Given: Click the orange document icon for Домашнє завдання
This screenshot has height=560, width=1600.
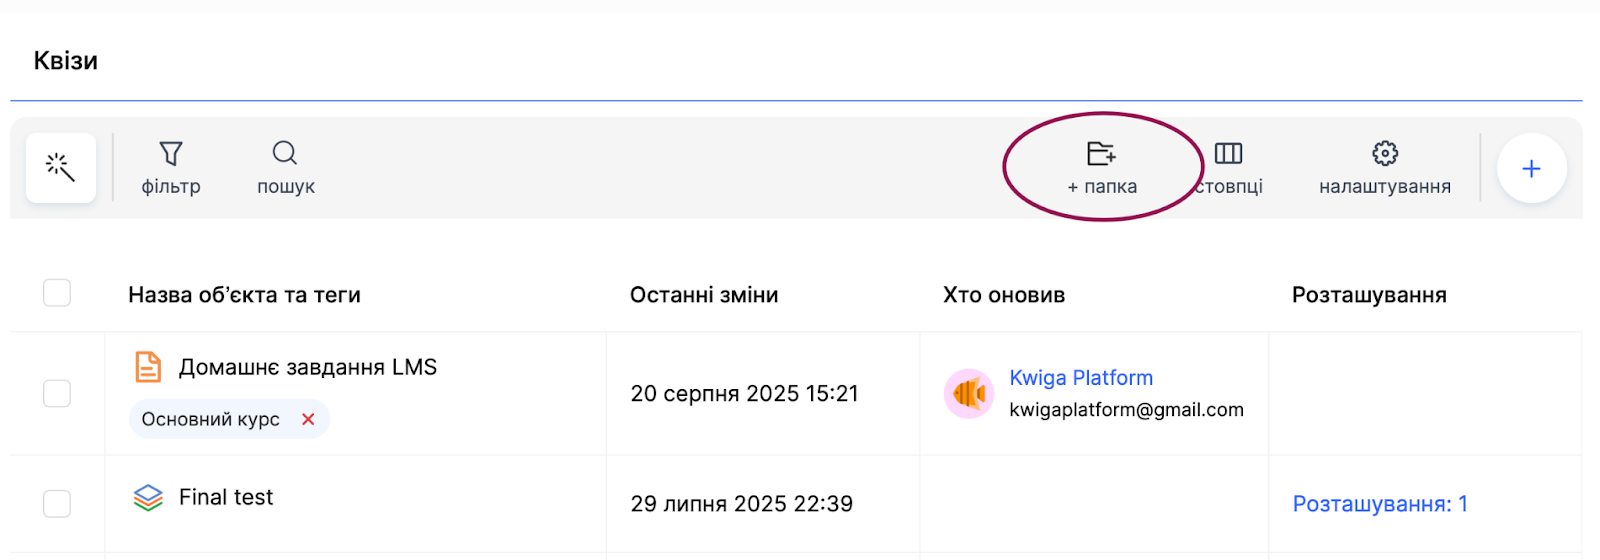Looking at the screenshot, I should click(148, 367).
